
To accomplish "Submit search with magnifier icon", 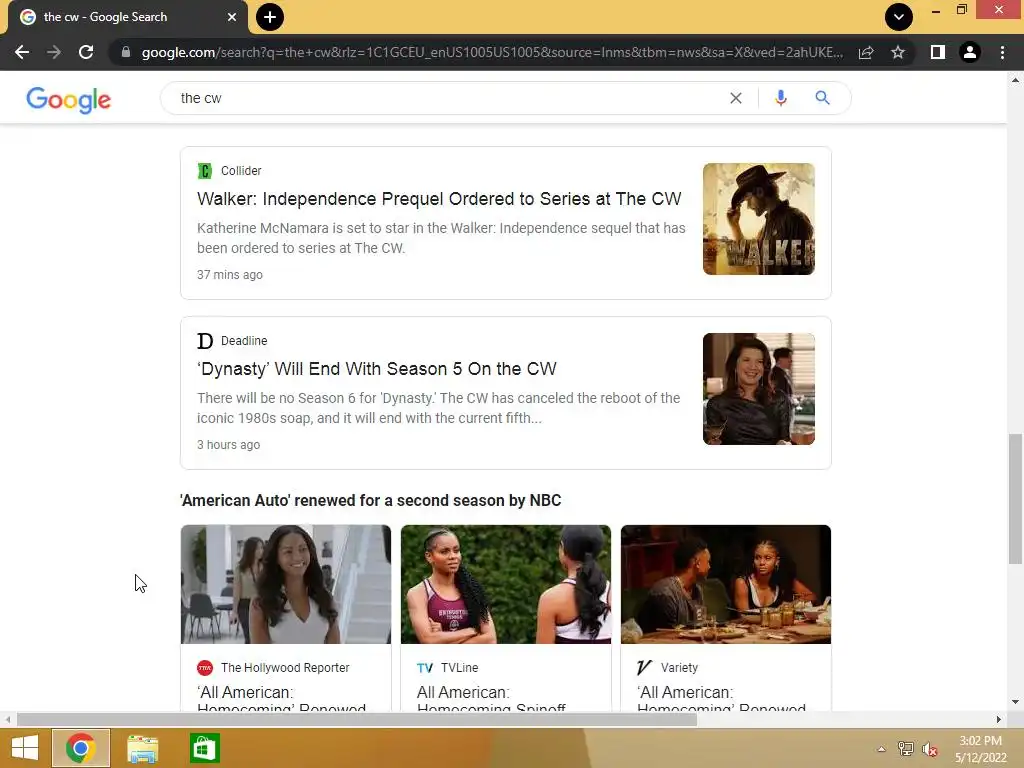I will (822, 98).
